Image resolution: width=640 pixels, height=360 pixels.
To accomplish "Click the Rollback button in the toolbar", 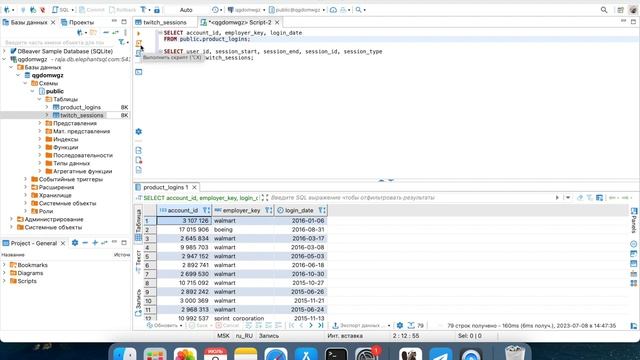I will [122, 10].
